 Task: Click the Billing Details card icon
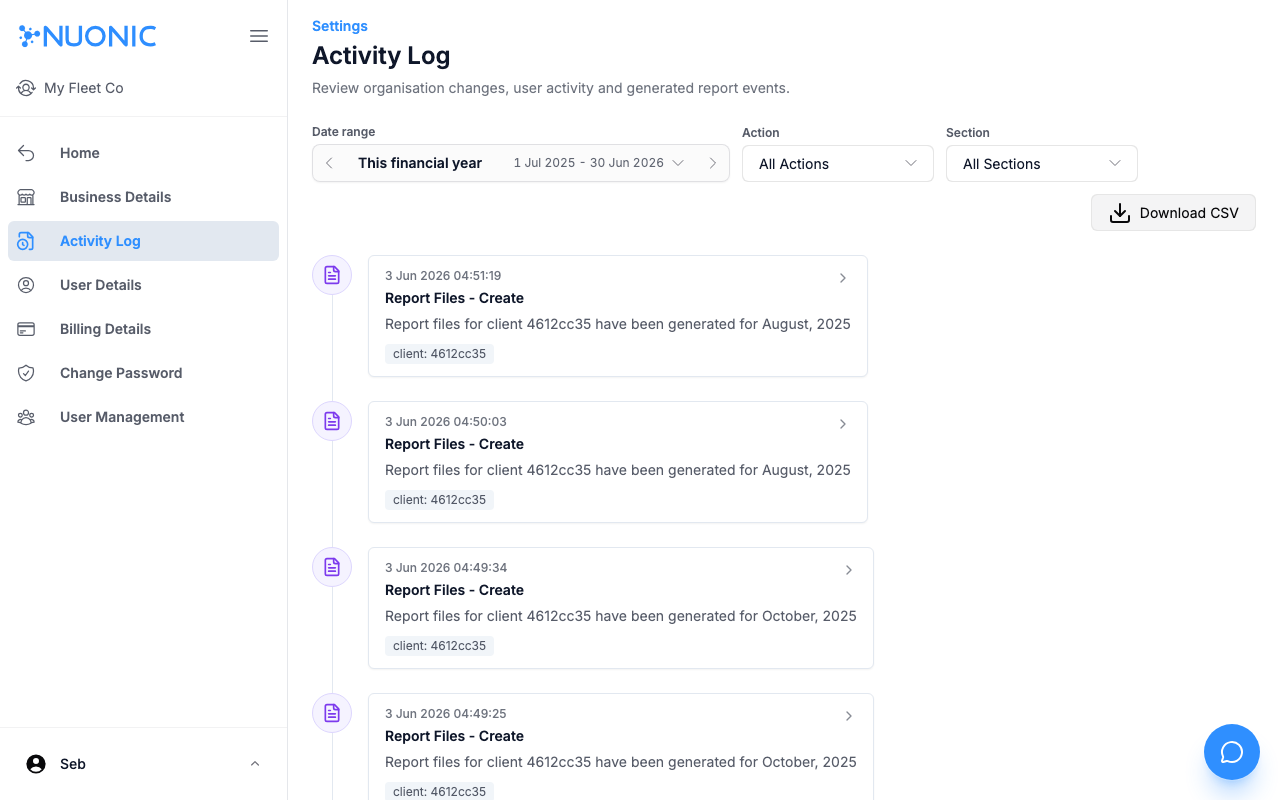(26, 329)
